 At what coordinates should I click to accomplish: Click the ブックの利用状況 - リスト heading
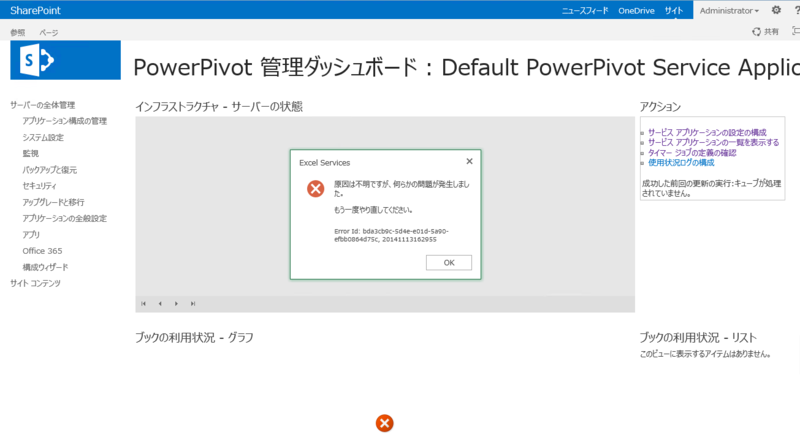coord(698,338)
